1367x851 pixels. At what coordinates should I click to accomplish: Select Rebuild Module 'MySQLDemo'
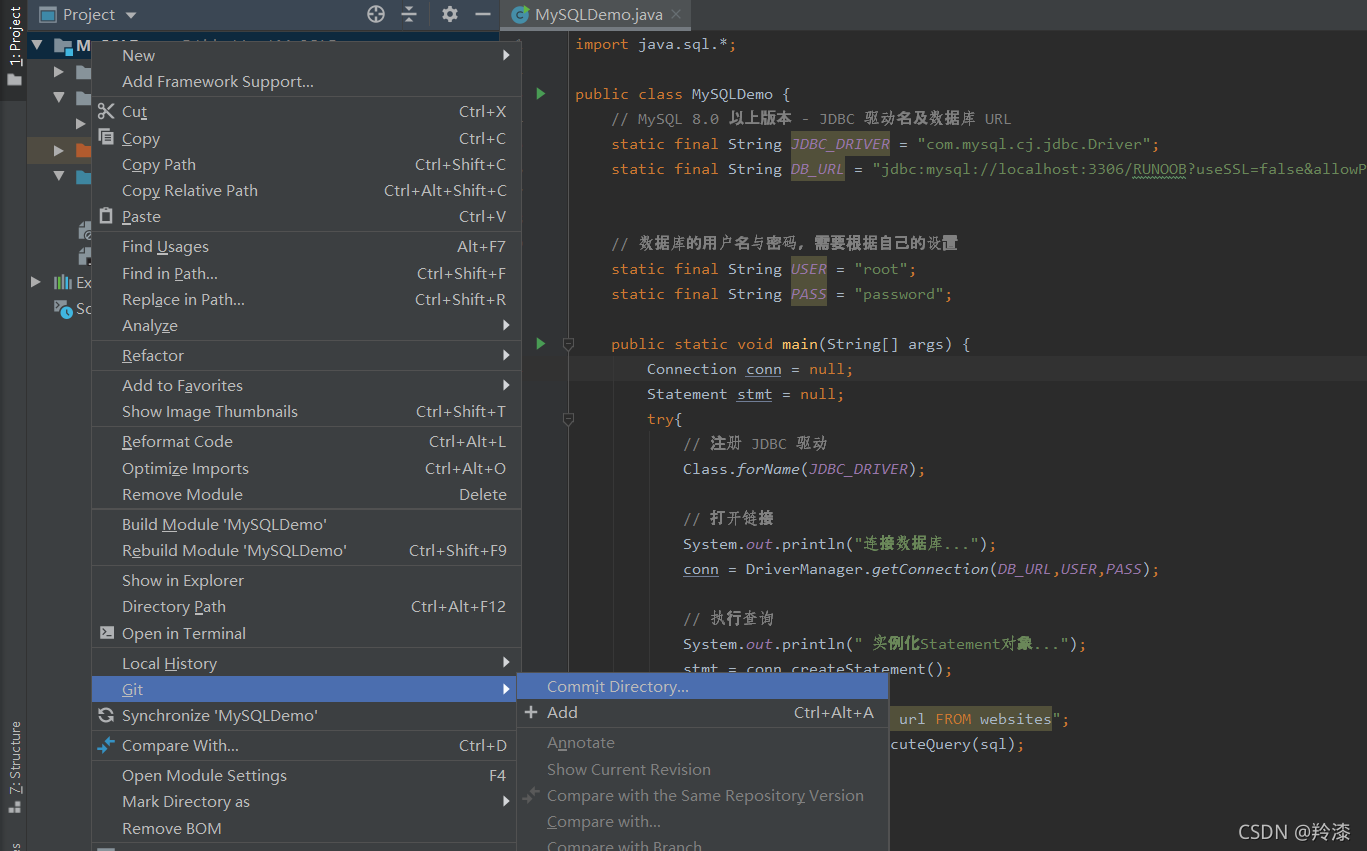click(x=306, y=550)
